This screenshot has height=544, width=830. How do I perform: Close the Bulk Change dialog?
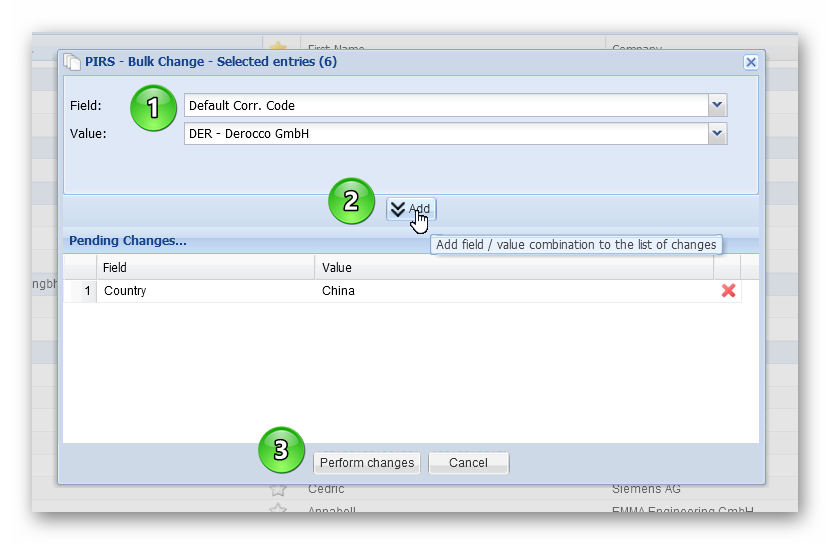[750, 62]
